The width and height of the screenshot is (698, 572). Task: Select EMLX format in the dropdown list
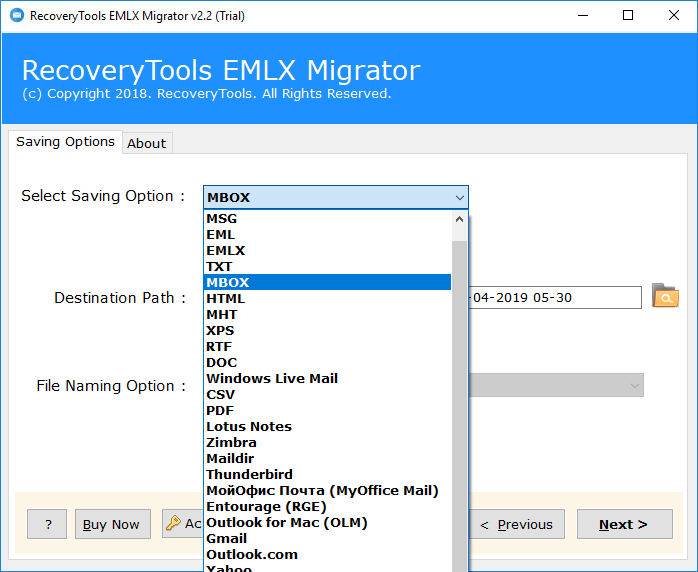click(x=327, y=251)
